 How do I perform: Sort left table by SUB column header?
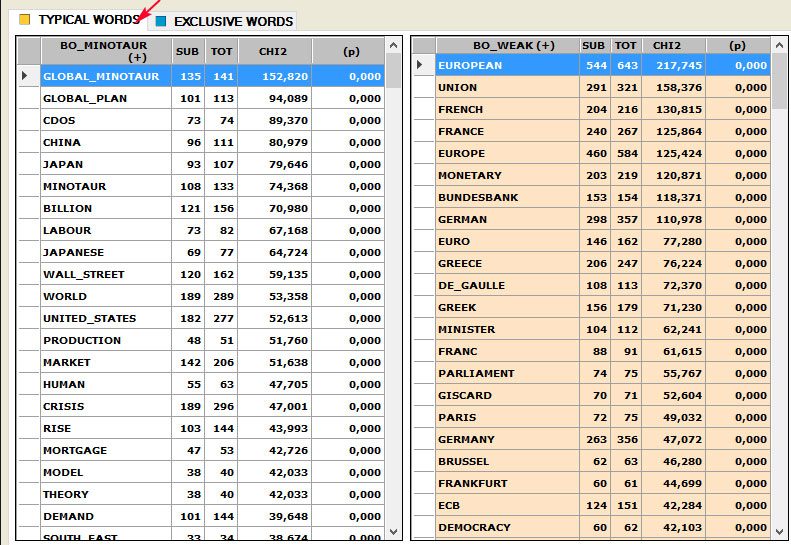(188, 51)
